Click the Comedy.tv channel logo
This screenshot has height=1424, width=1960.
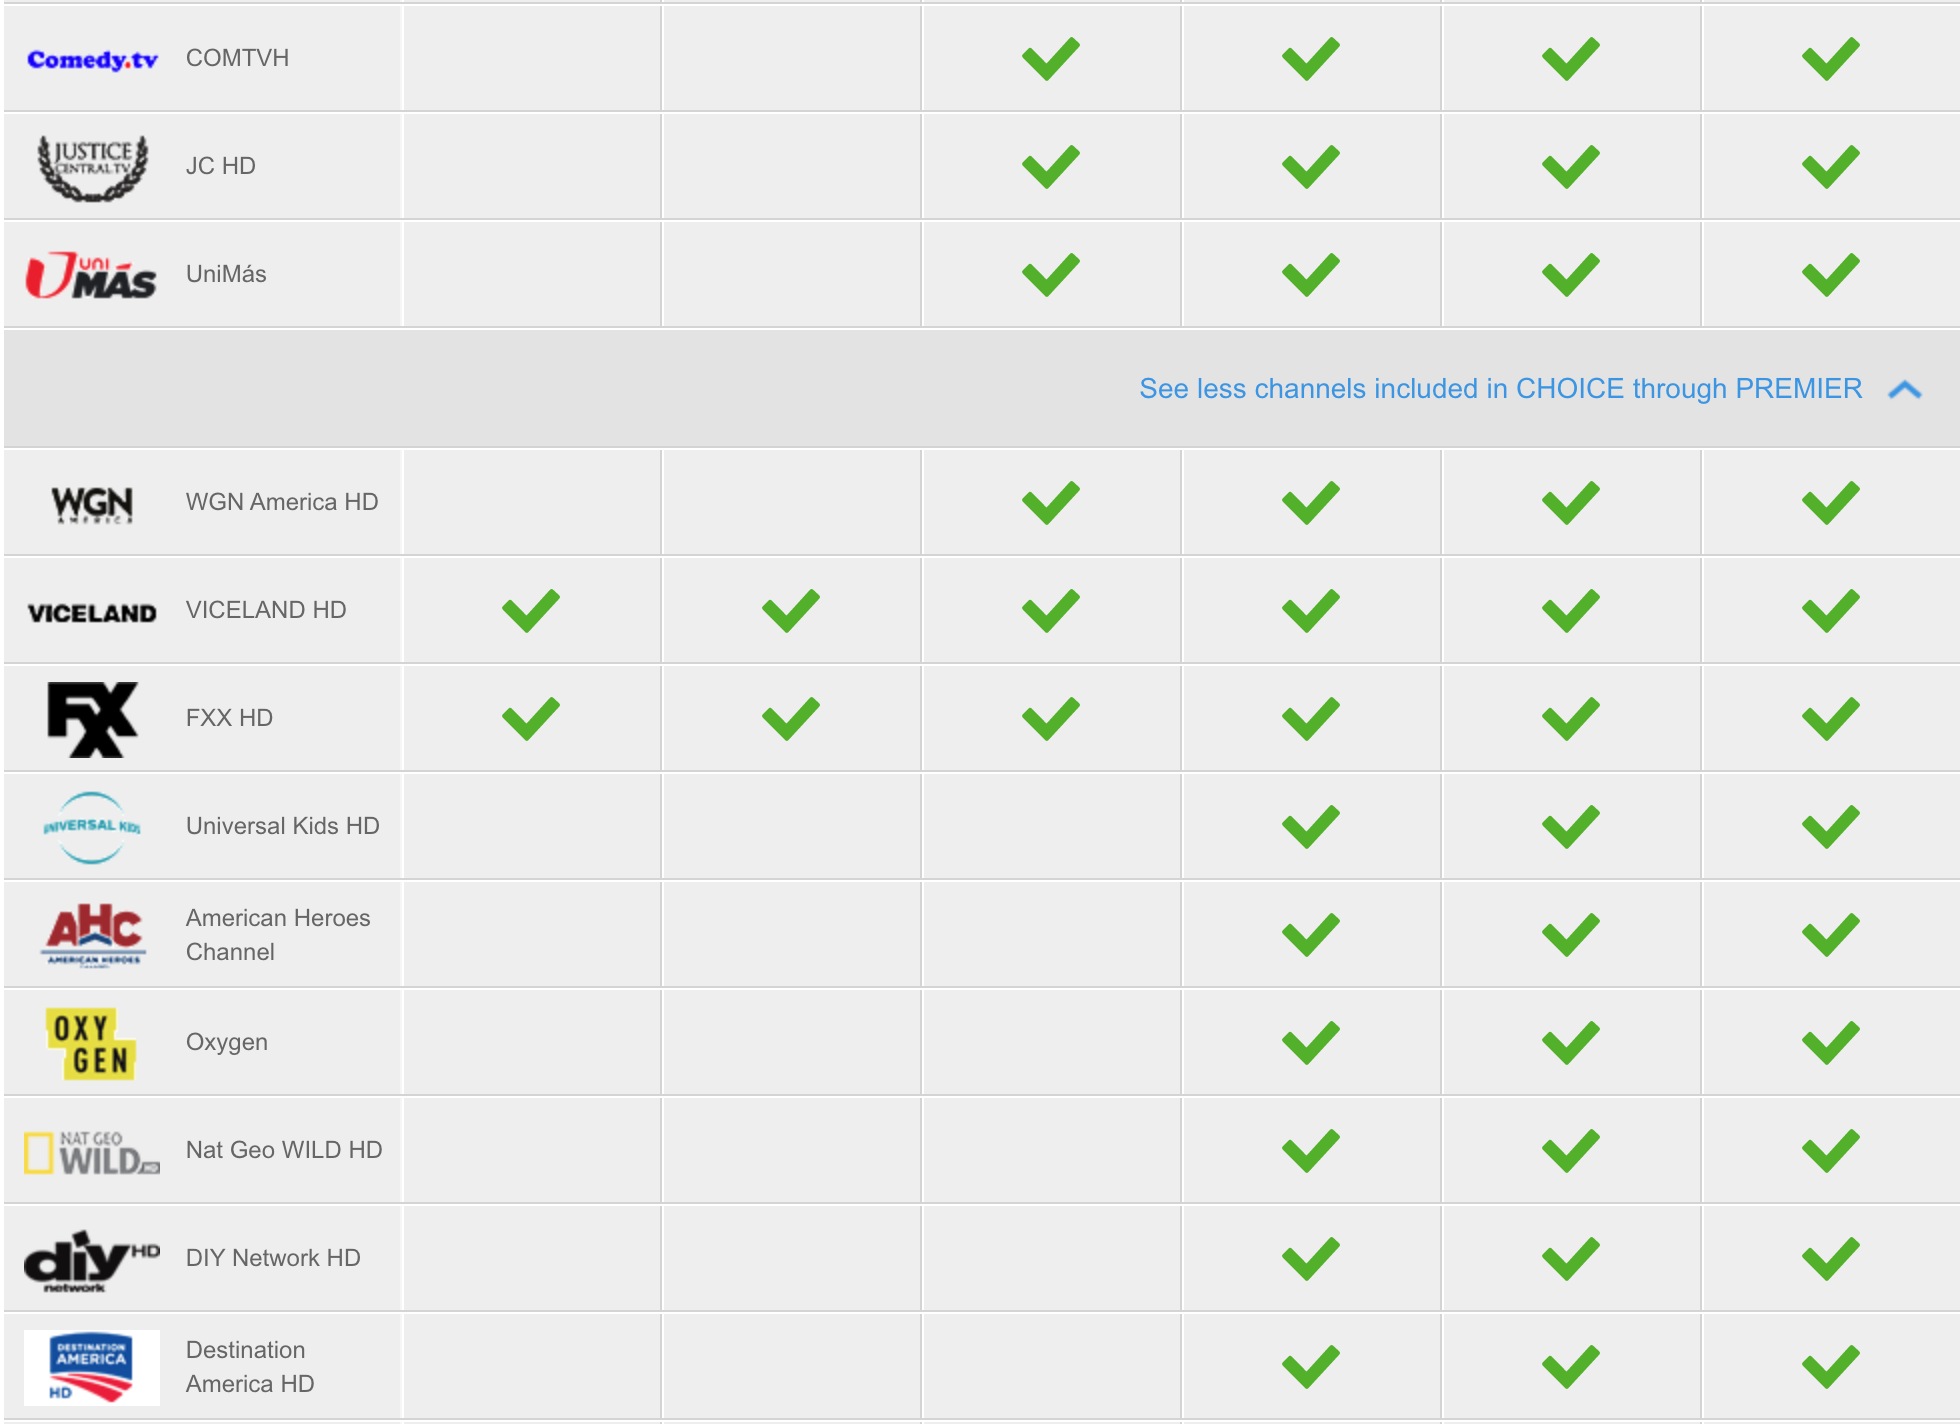[92, 60]
